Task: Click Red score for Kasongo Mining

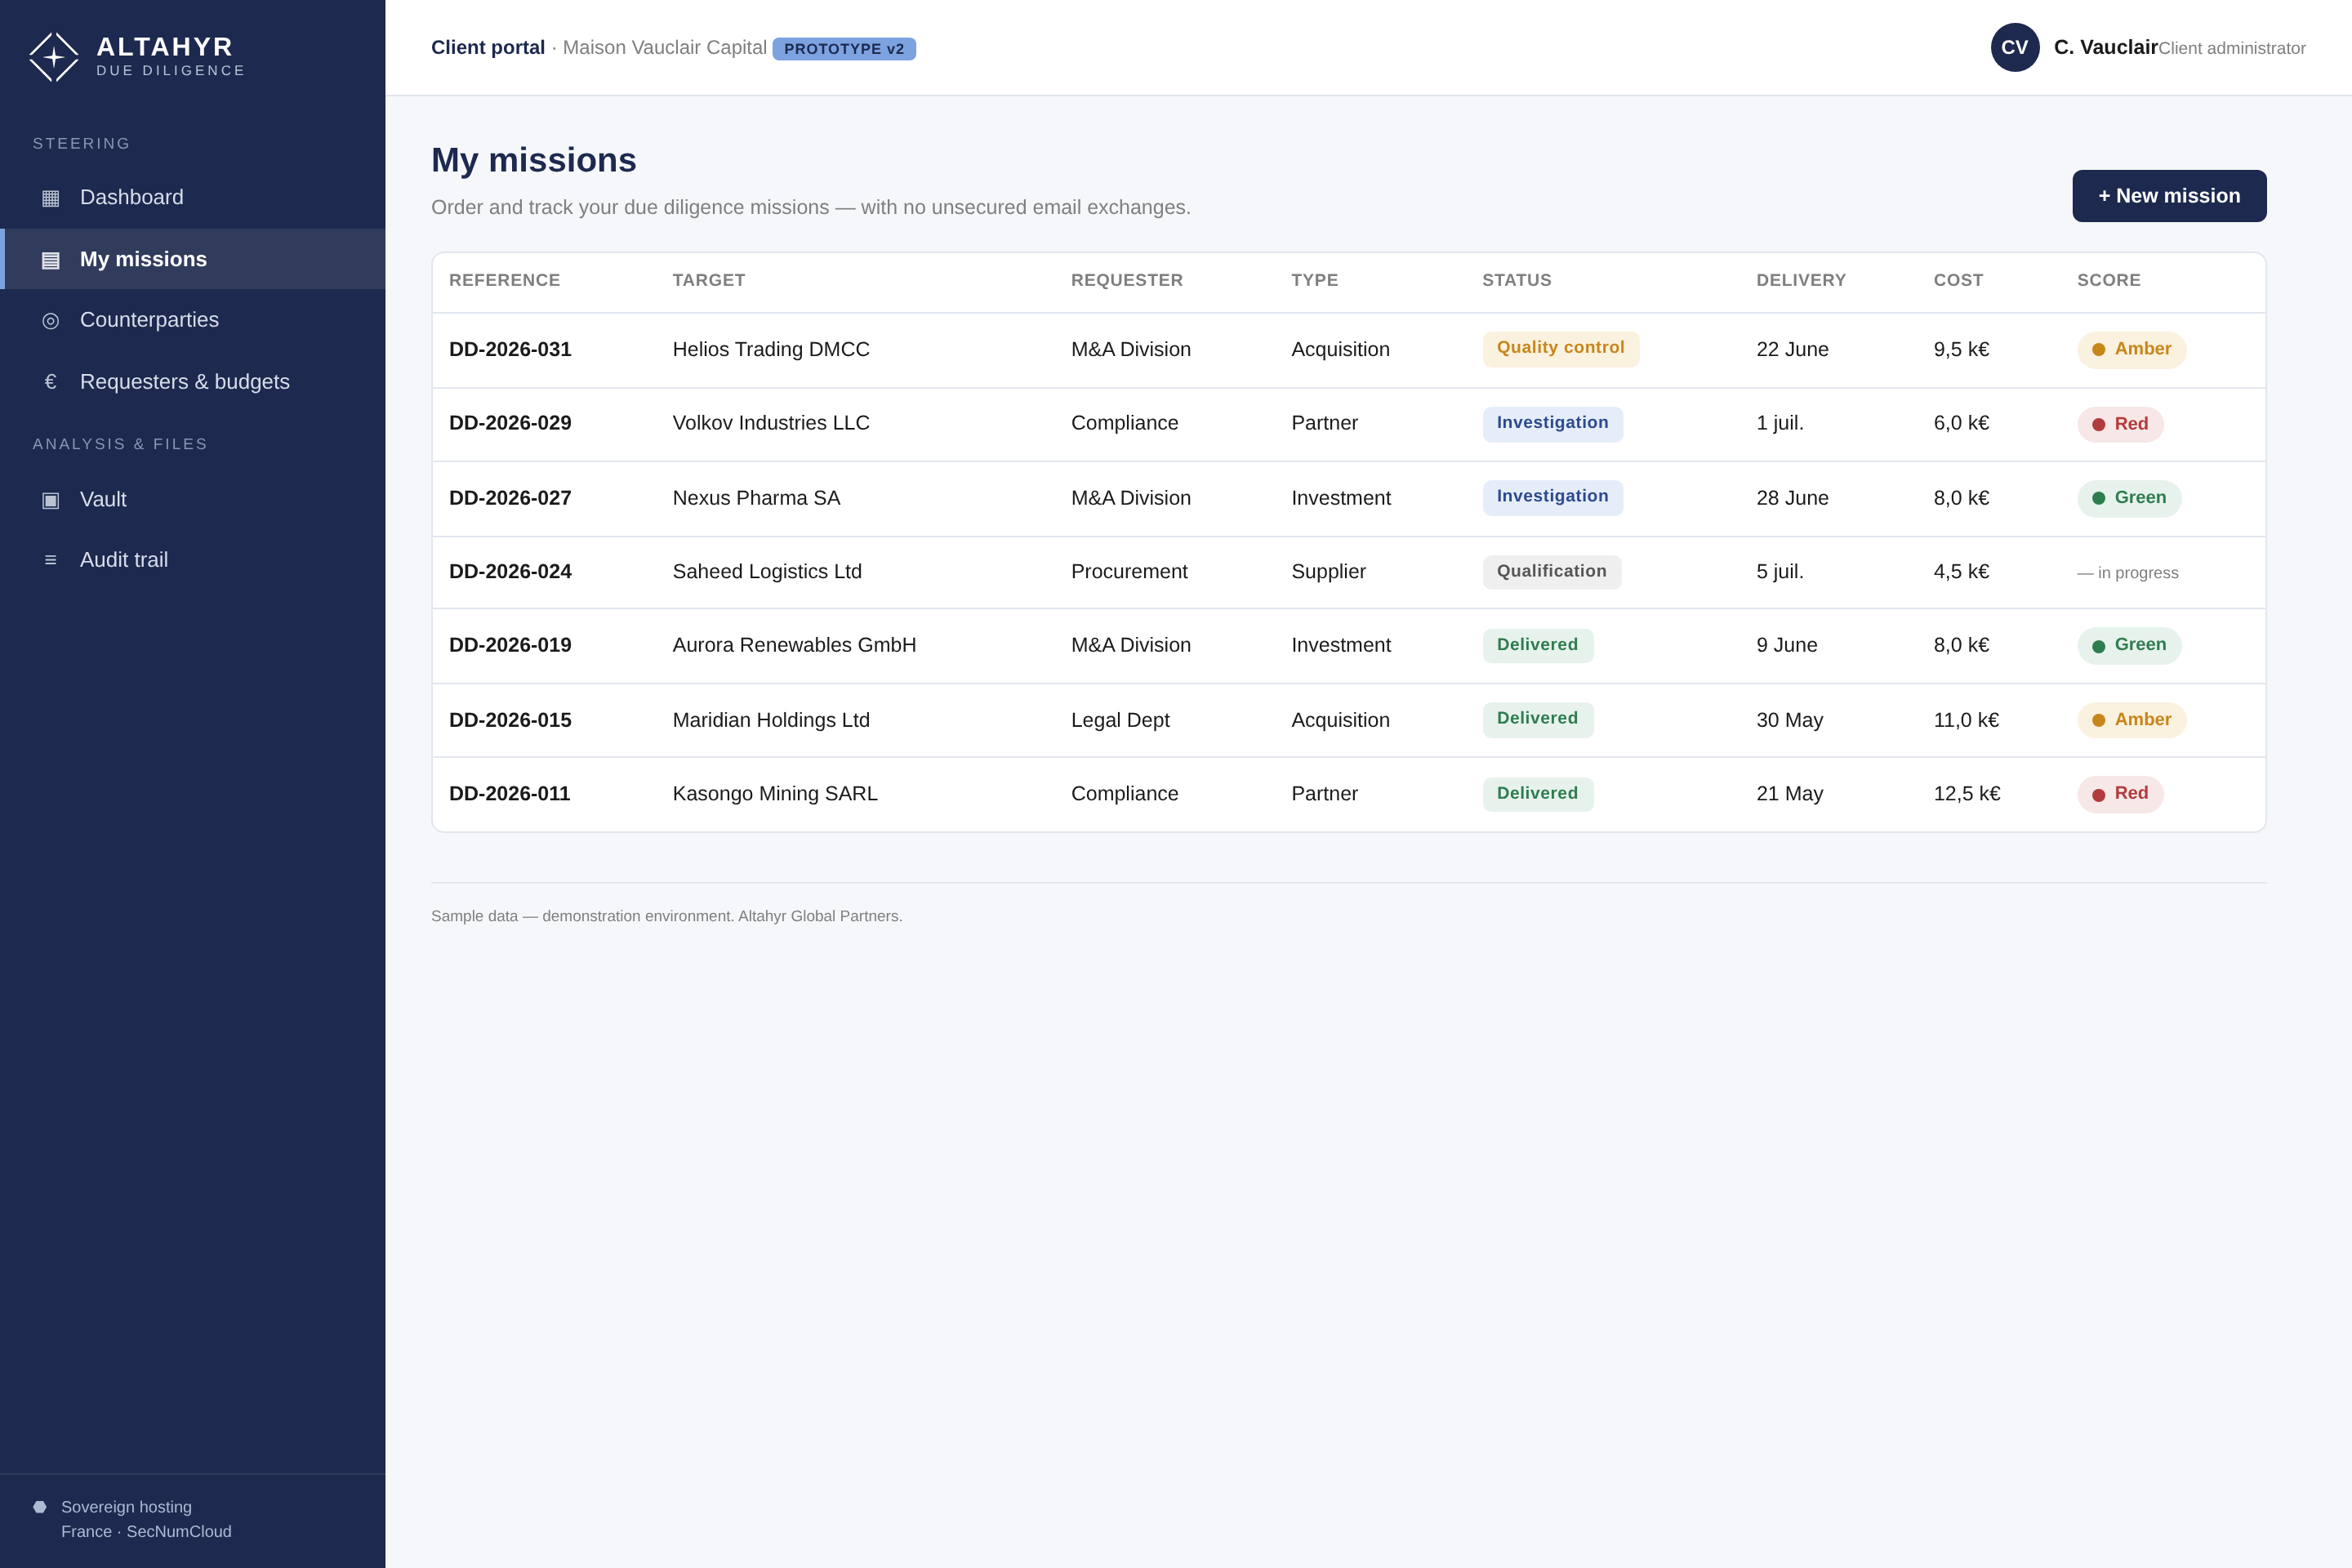Action: coord(2121,794)
